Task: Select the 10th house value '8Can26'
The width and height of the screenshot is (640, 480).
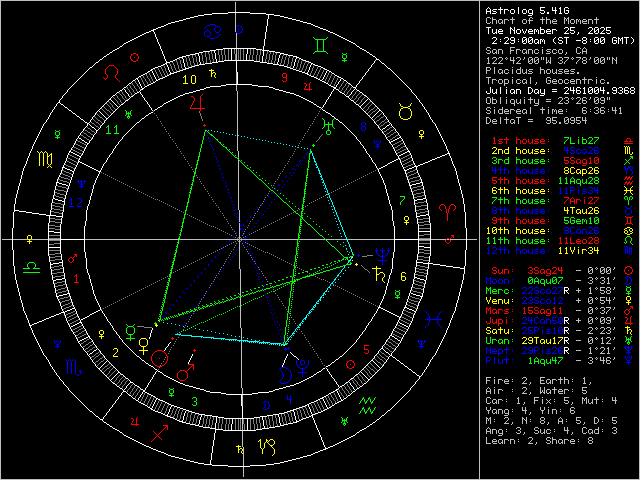Action: coord(581,231)
